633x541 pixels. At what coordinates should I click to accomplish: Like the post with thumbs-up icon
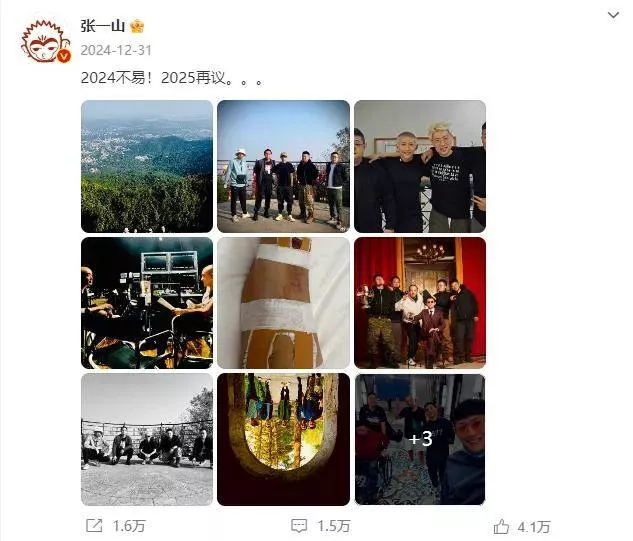(x=501, y=526)
